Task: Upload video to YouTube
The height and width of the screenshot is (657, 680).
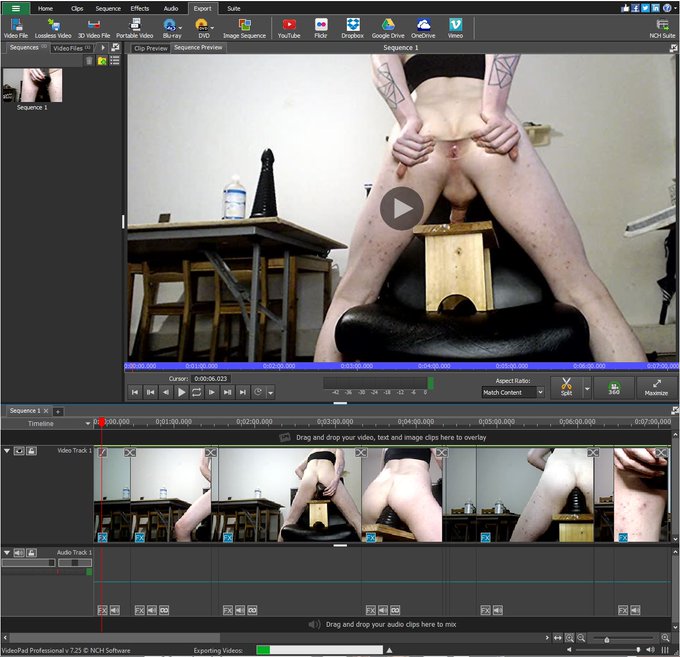Action: (289, 29)
